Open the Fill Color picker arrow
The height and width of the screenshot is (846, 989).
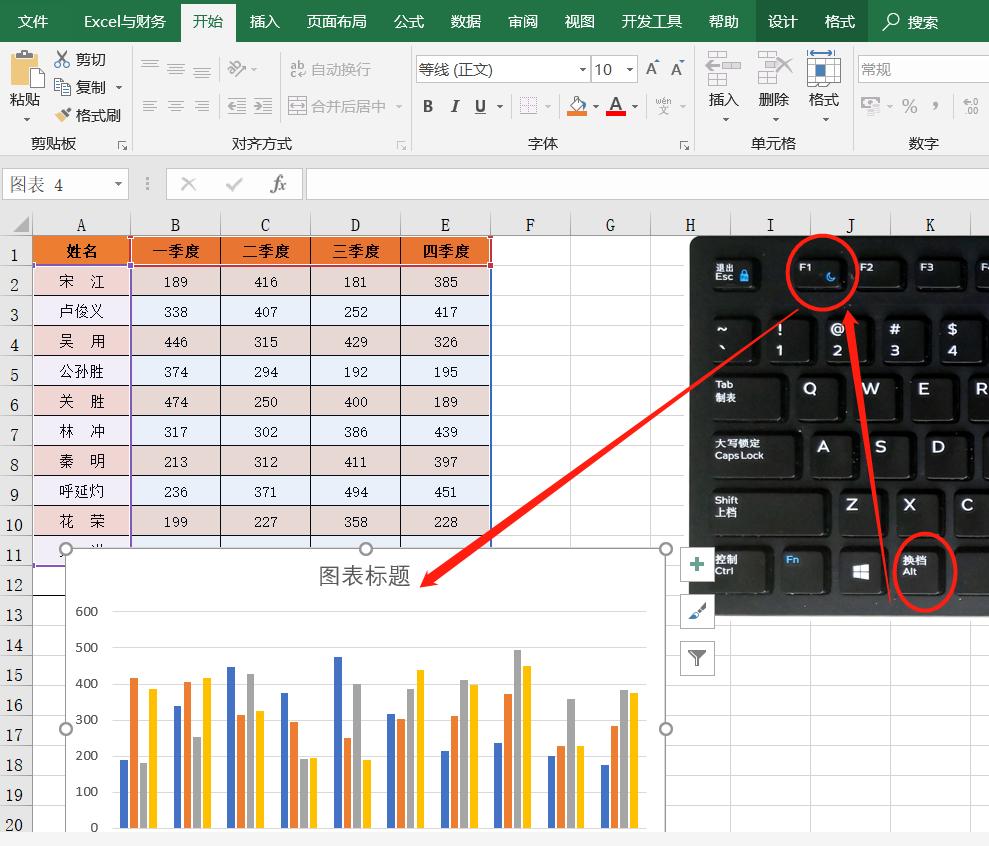click(x=595, y=106)
